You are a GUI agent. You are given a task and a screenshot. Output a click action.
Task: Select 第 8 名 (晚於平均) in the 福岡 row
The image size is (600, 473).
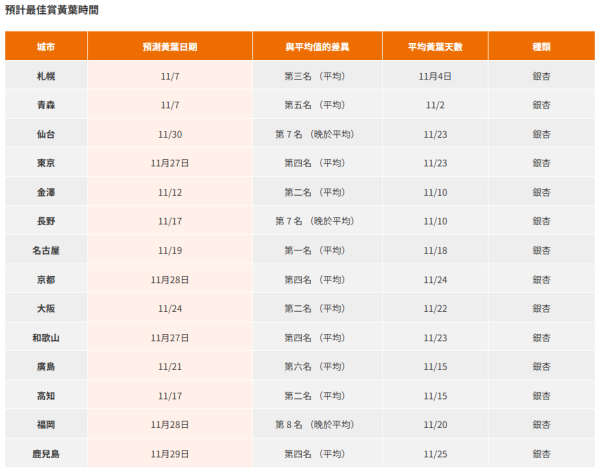314,425
